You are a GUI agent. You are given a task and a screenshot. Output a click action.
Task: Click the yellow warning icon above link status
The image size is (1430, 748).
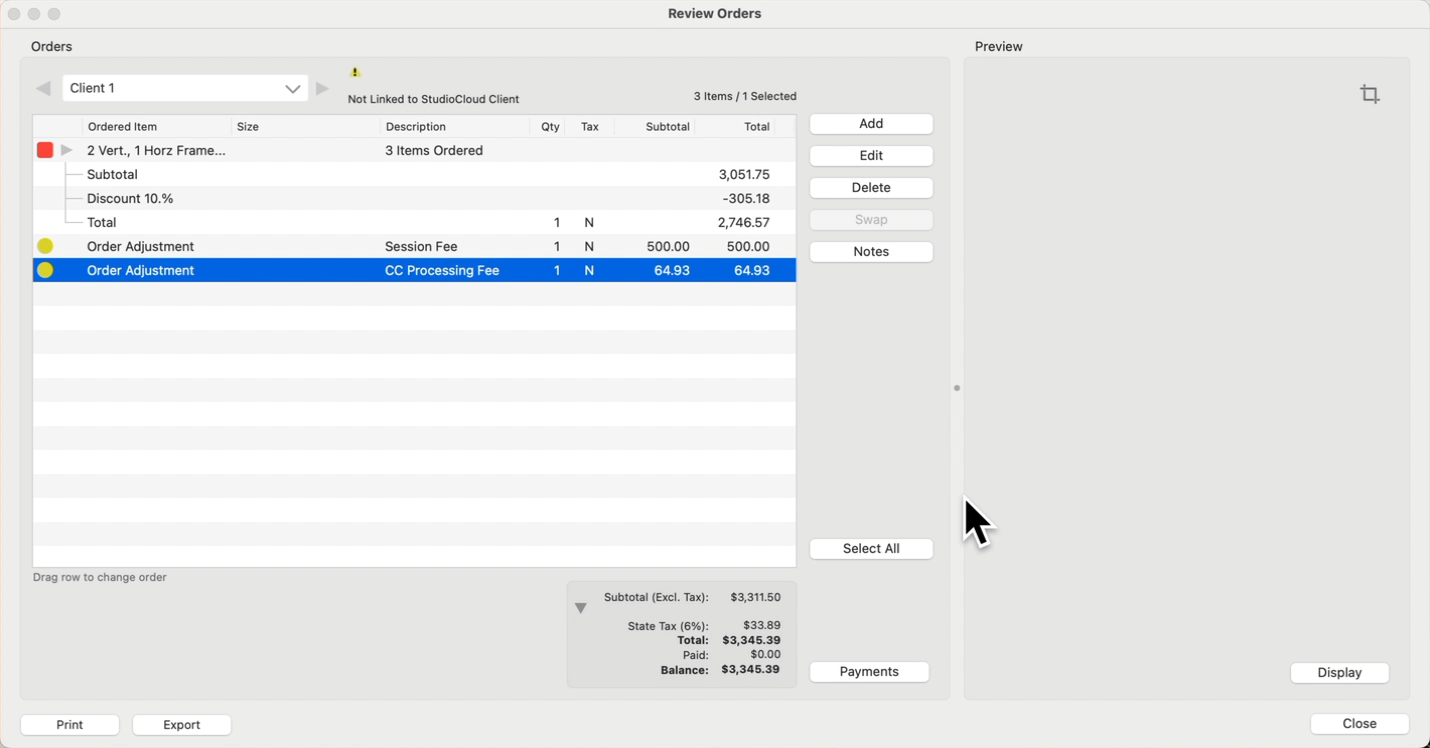pyautogui.click(x=355, y=72)
